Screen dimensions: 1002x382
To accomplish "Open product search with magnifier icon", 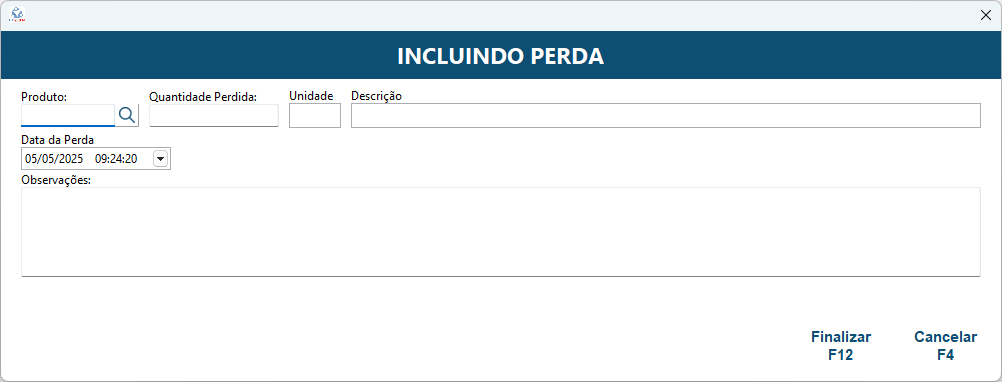I will coord(127,116).
